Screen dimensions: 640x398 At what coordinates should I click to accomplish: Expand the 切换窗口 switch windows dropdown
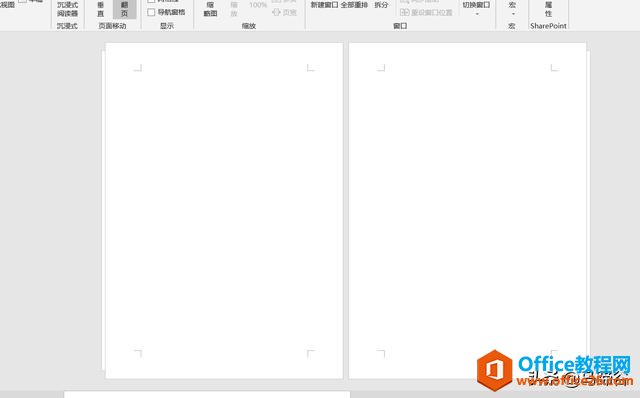coord(476,8)
